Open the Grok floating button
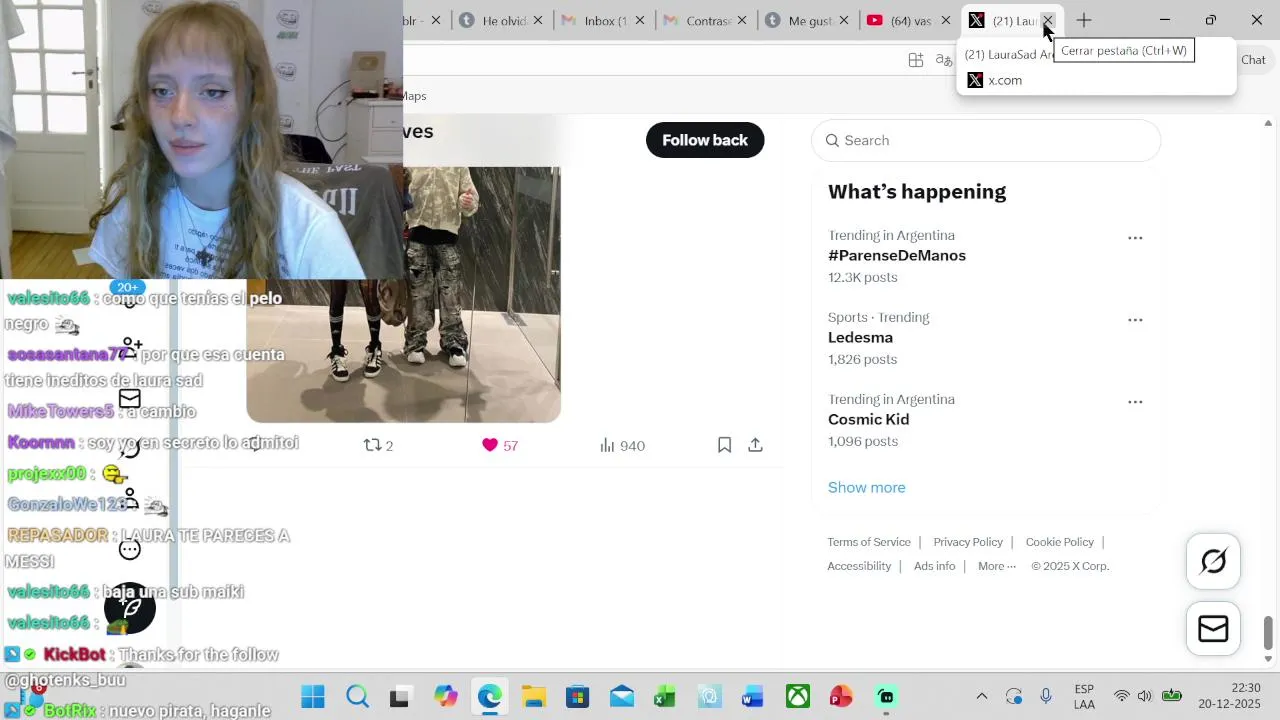This screenshot has height=720, width=1280. coord(1213,562)
